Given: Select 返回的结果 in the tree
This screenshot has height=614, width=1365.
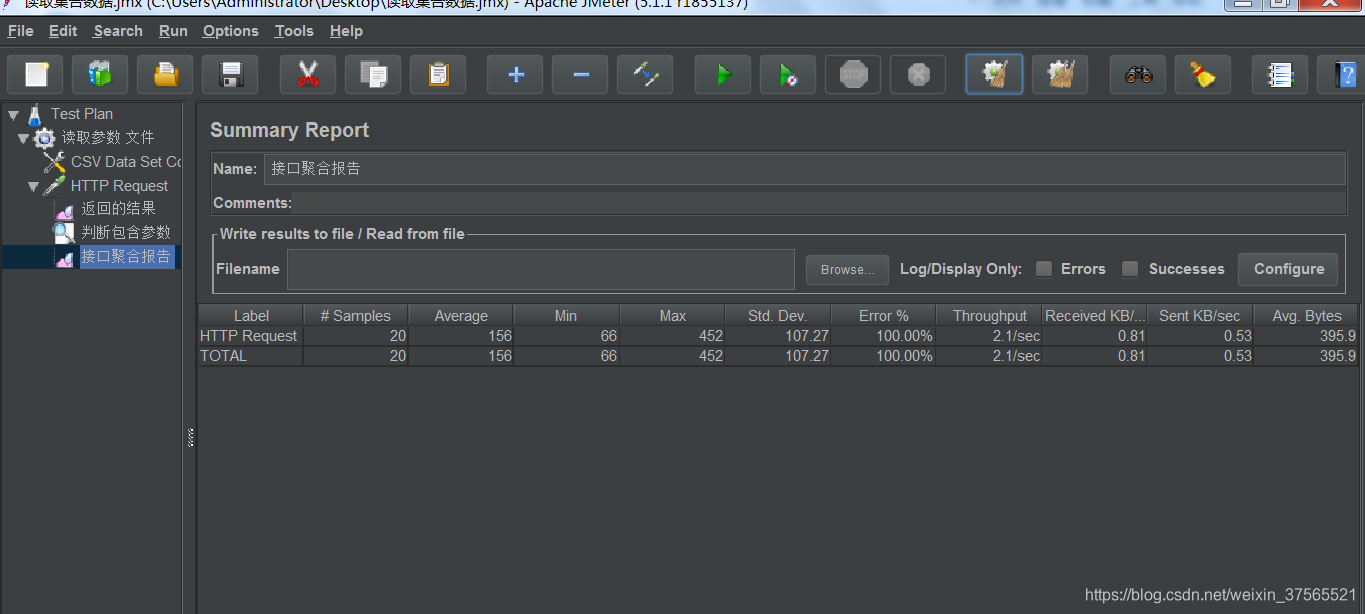Looking at the screenshot, I should point(118,209).
